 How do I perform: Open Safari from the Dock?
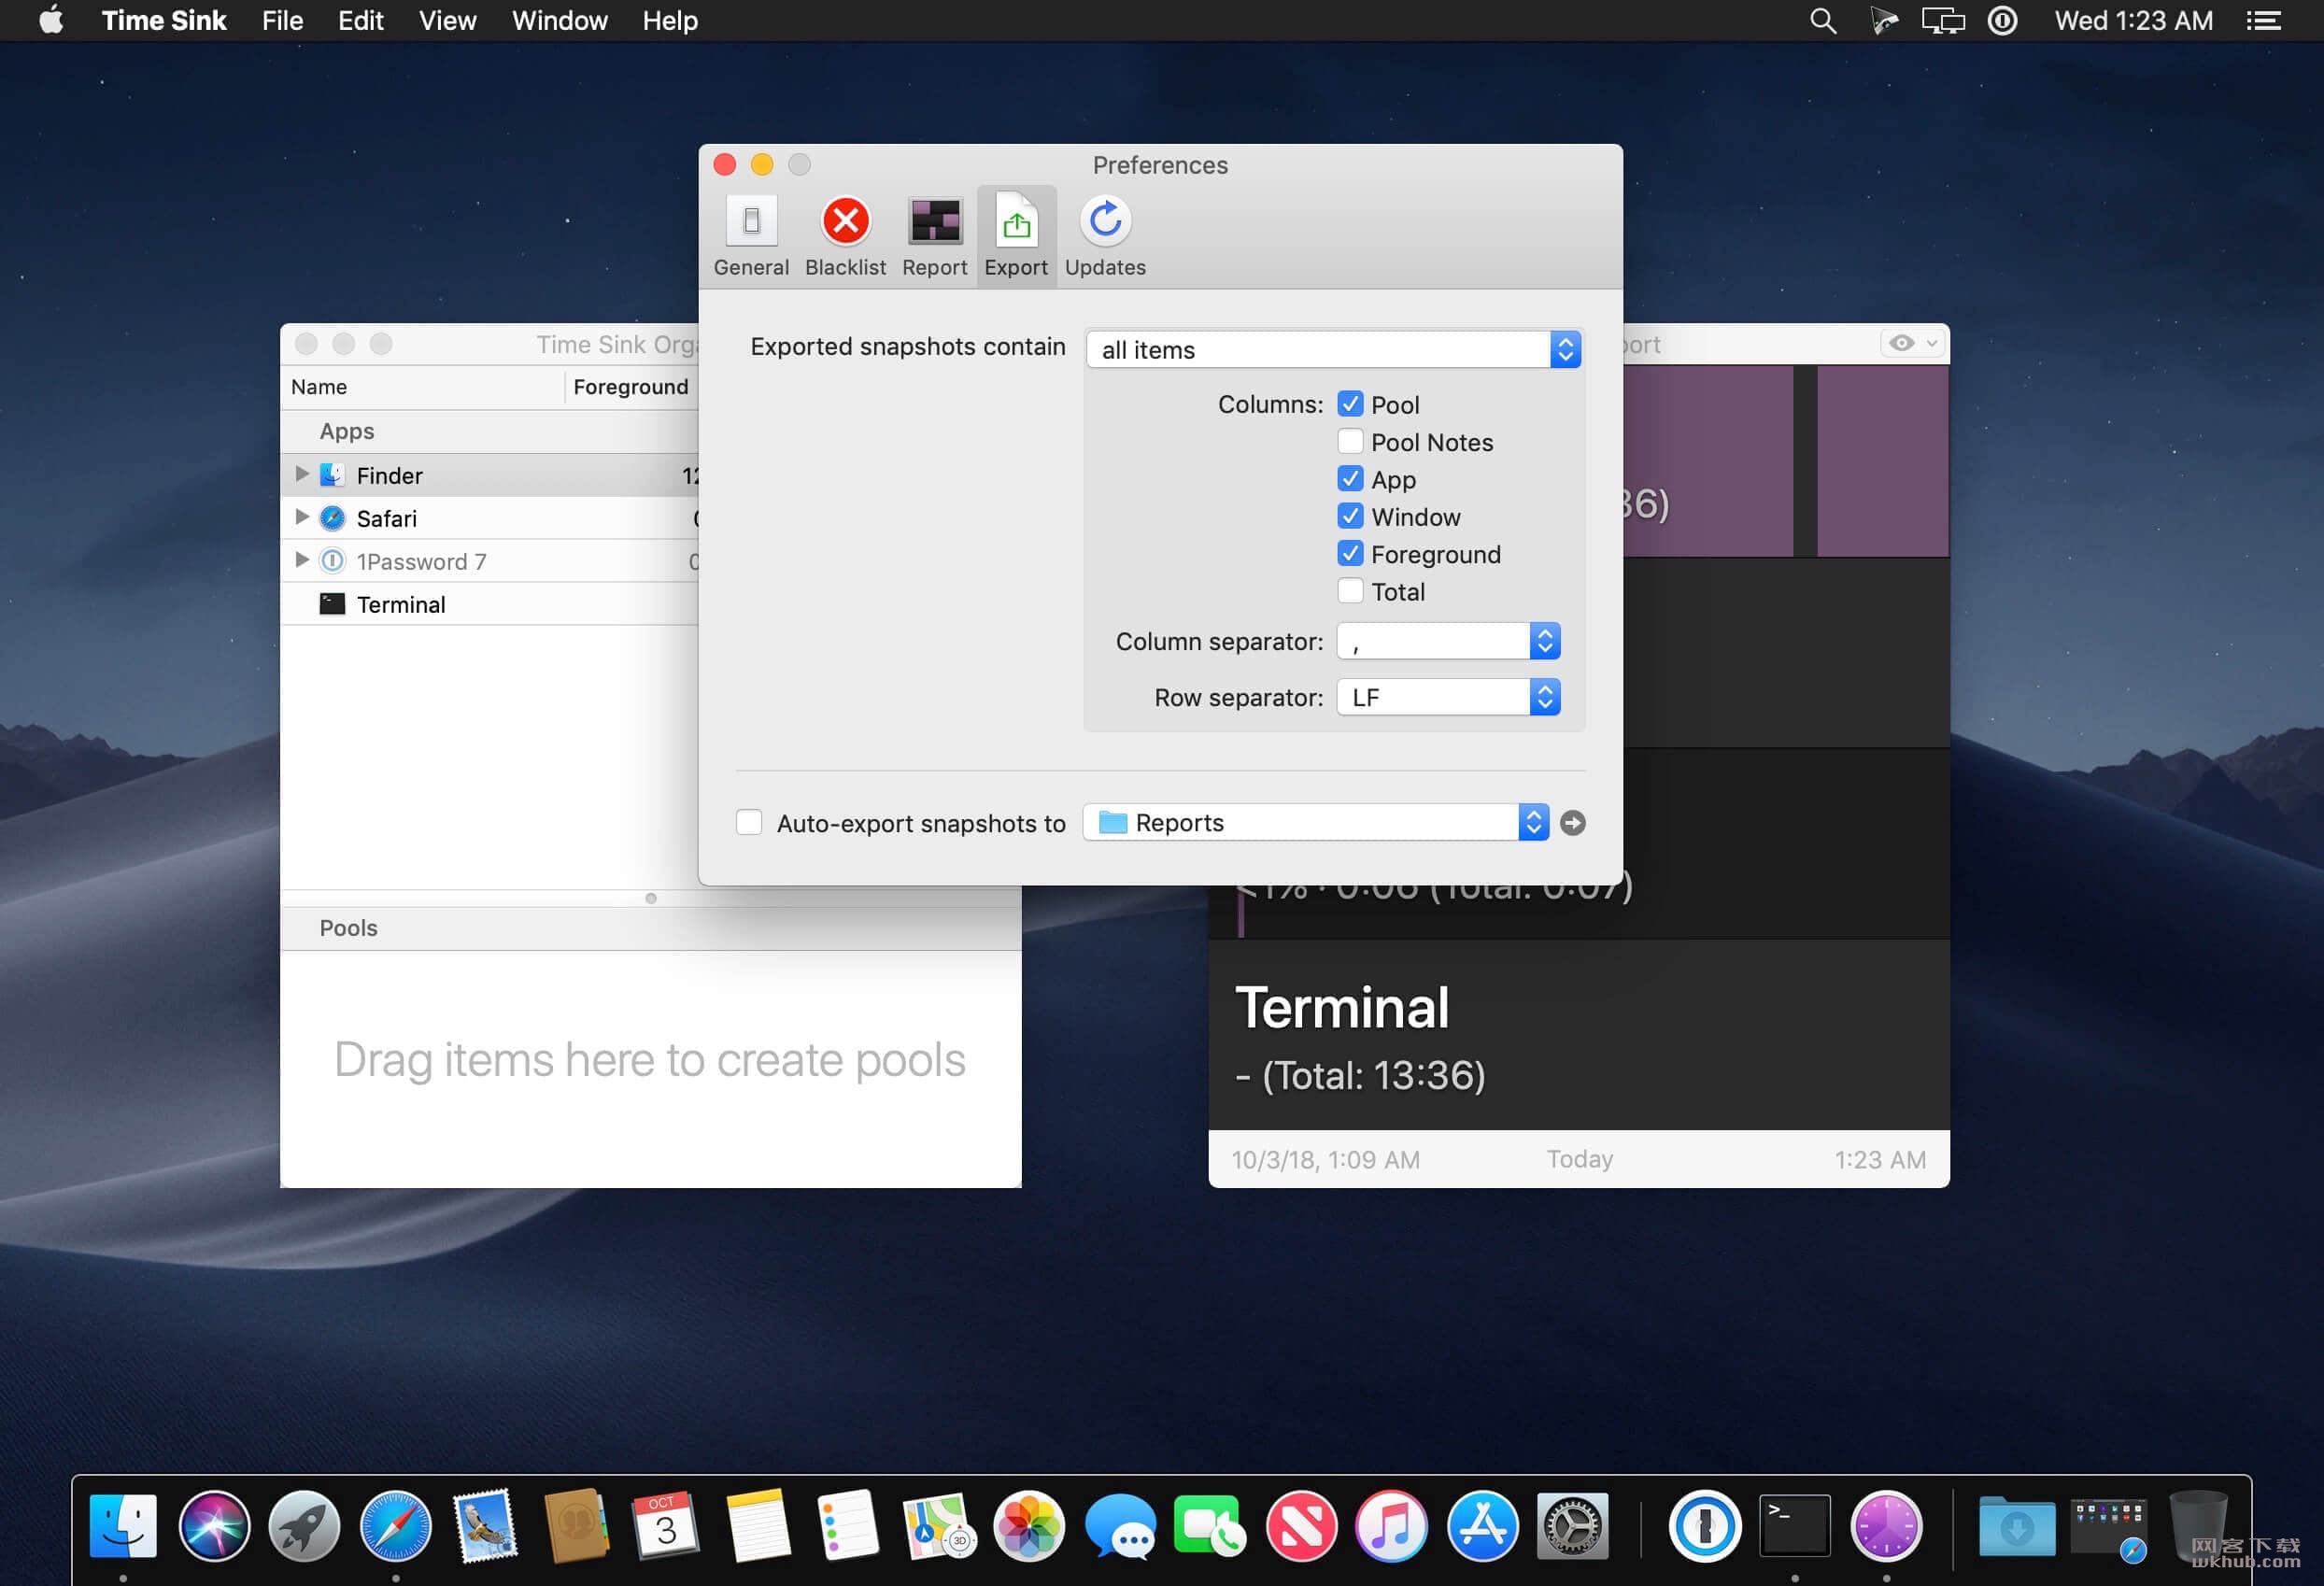tap(395, 1524)
